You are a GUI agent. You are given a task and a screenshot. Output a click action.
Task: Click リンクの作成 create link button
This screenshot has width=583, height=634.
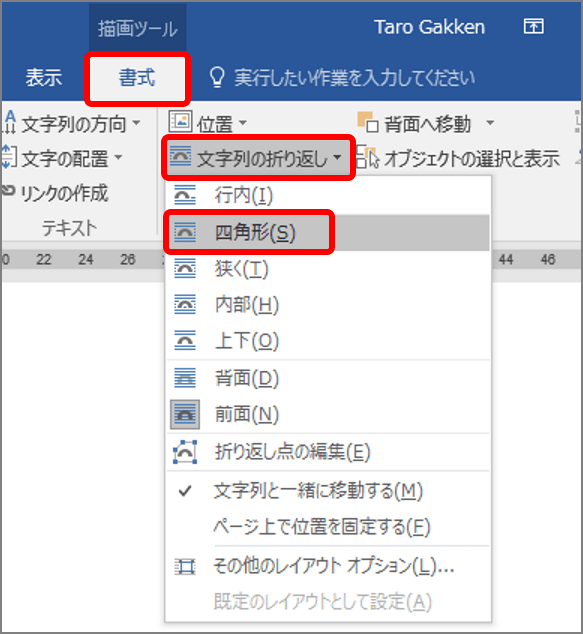pos(55,193)
